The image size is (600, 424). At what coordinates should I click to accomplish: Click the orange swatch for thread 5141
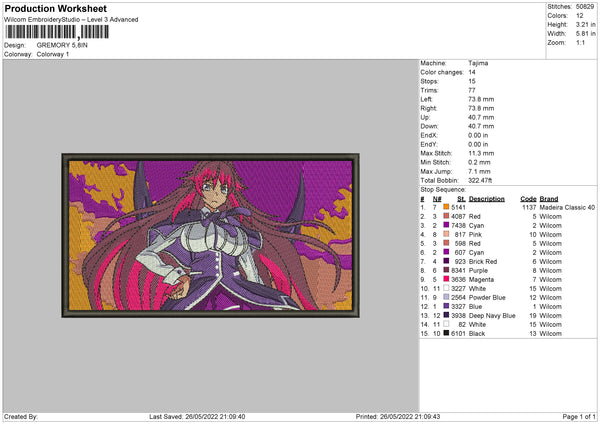[446, 207]
